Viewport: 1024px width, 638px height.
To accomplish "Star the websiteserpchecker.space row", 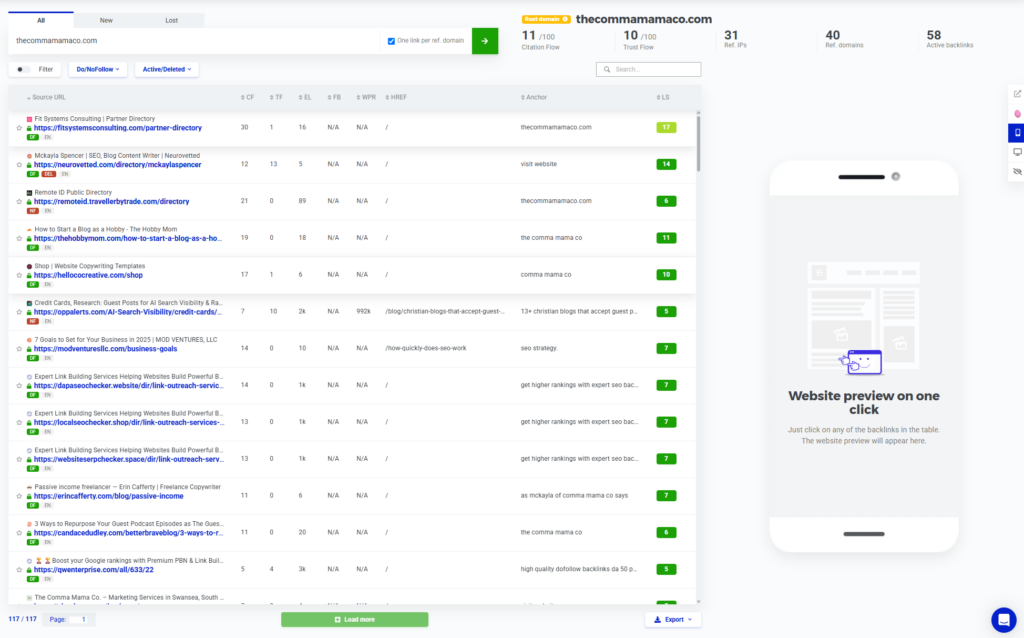I will (x=19, y=459).
